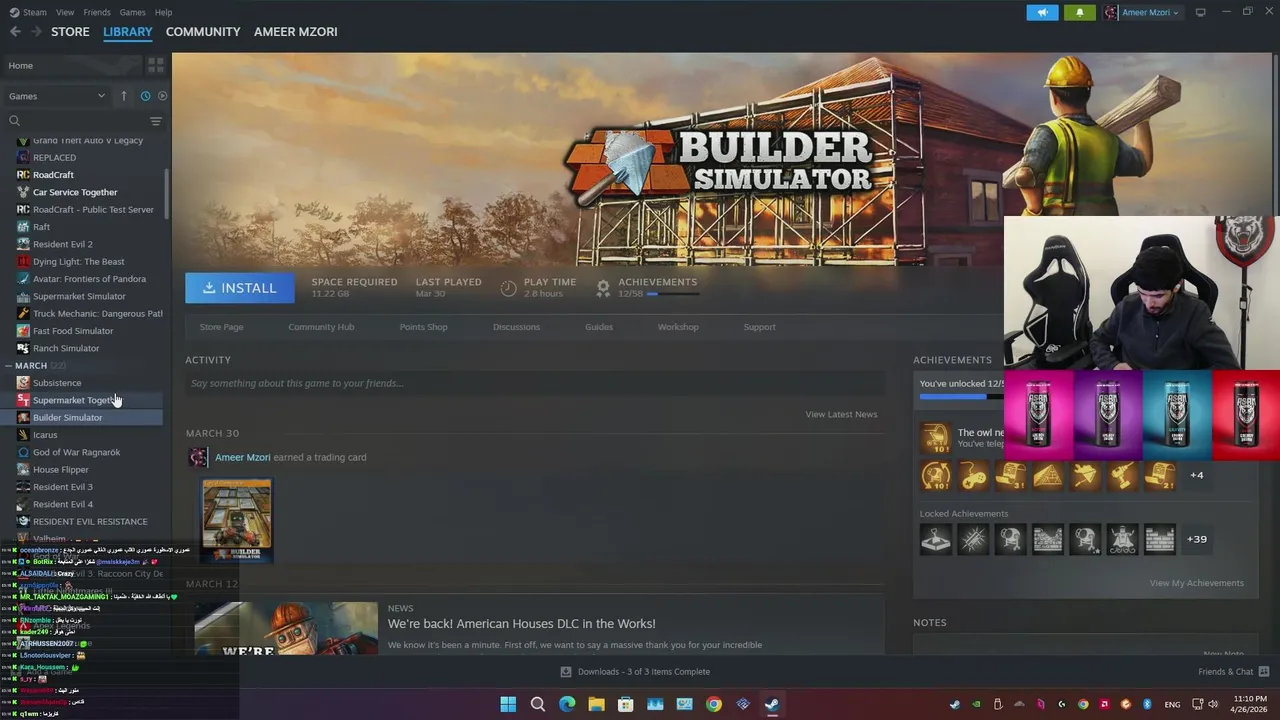The image size is (1280, 720).
Task: Open the American Houses DLC news article
Action: pos(521,623)
